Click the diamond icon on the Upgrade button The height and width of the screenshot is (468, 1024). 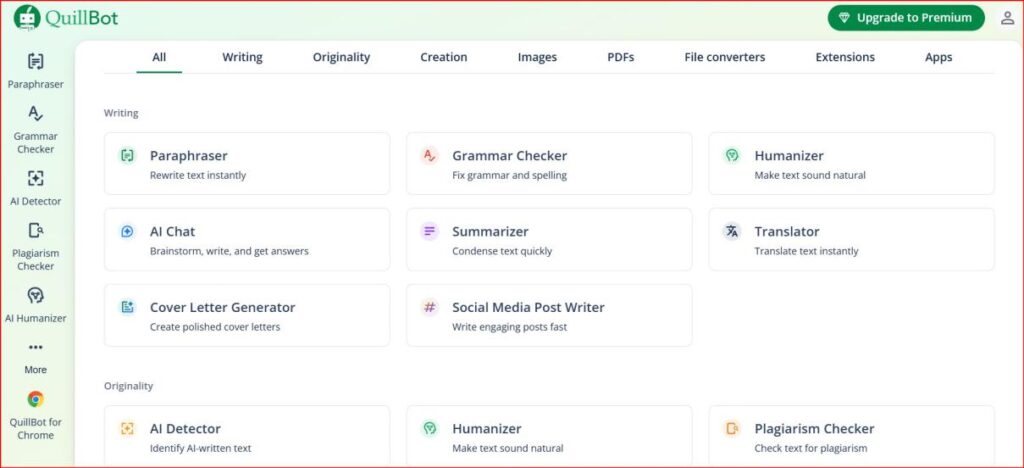(844, 18)
